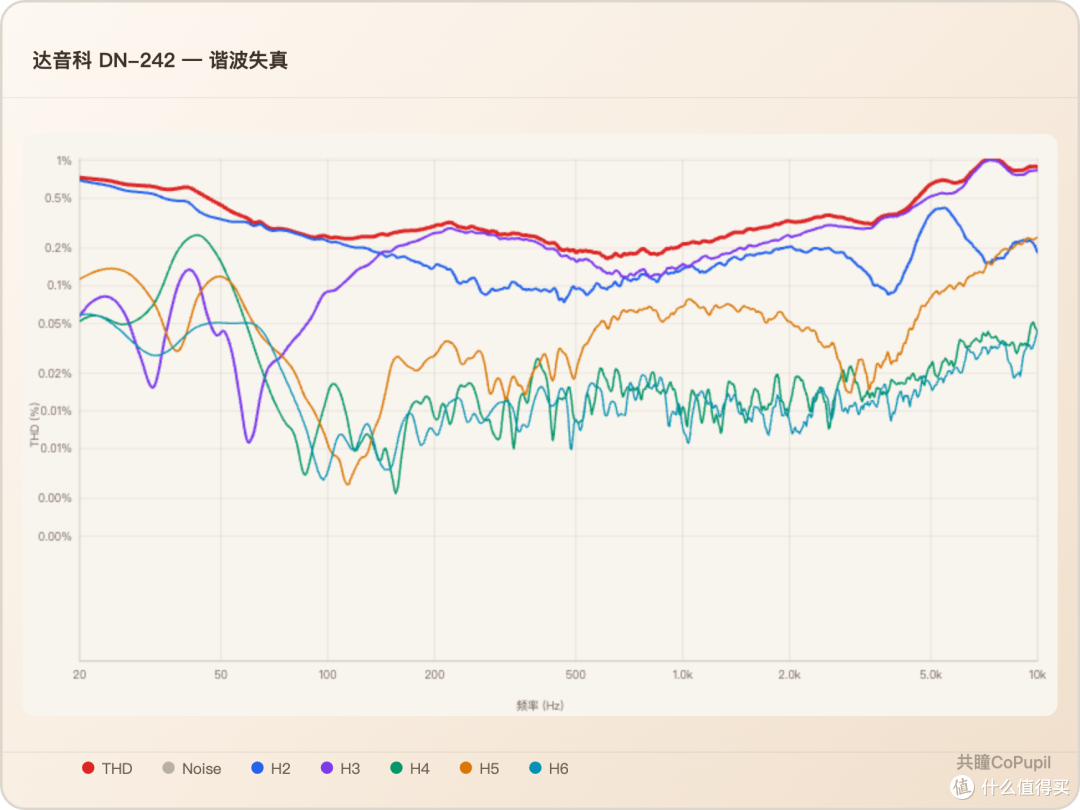This screenshot has width=1080, height=810.
Task: Click the purple H3 color dot
Action: [x=327, y=767]
